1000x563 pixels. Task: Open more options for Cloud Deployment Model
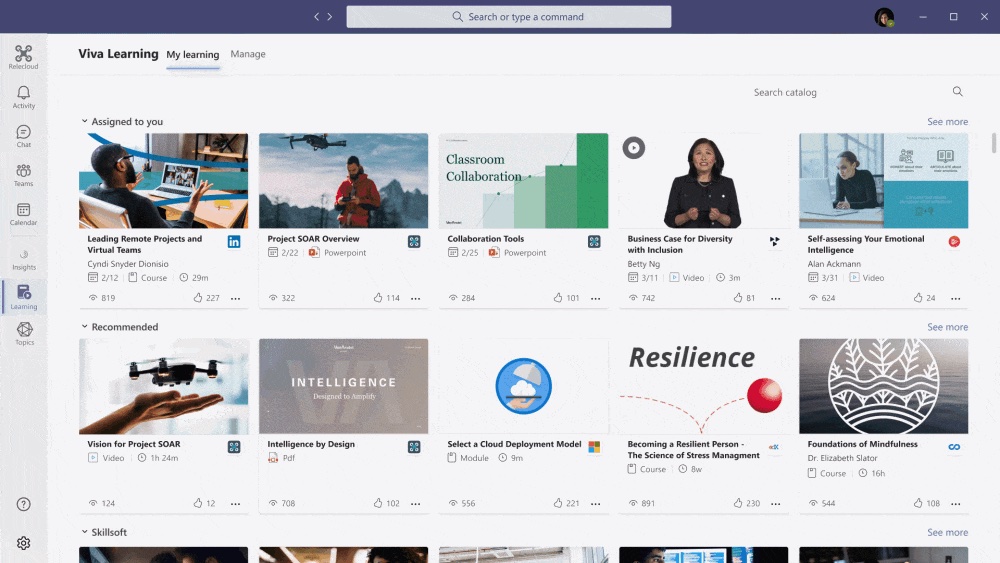coord(595,504)
